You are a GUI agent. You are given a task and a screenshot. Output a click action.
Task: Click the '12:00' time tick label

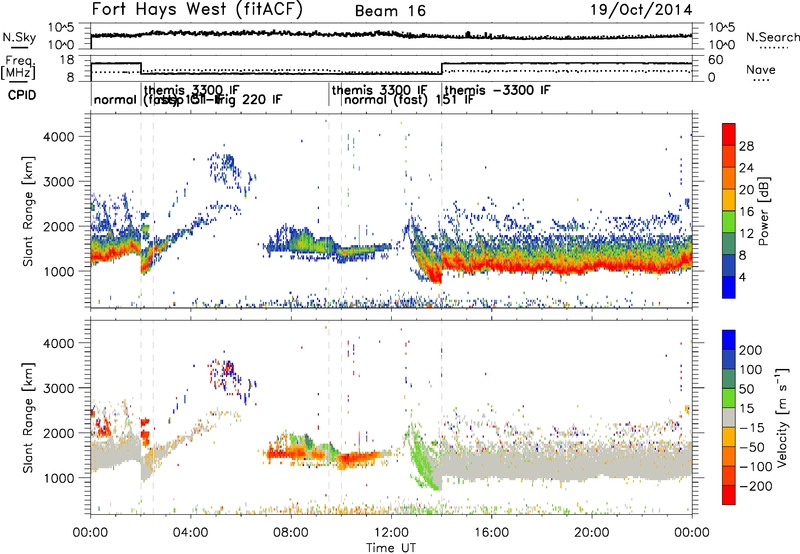pos(391,533)
